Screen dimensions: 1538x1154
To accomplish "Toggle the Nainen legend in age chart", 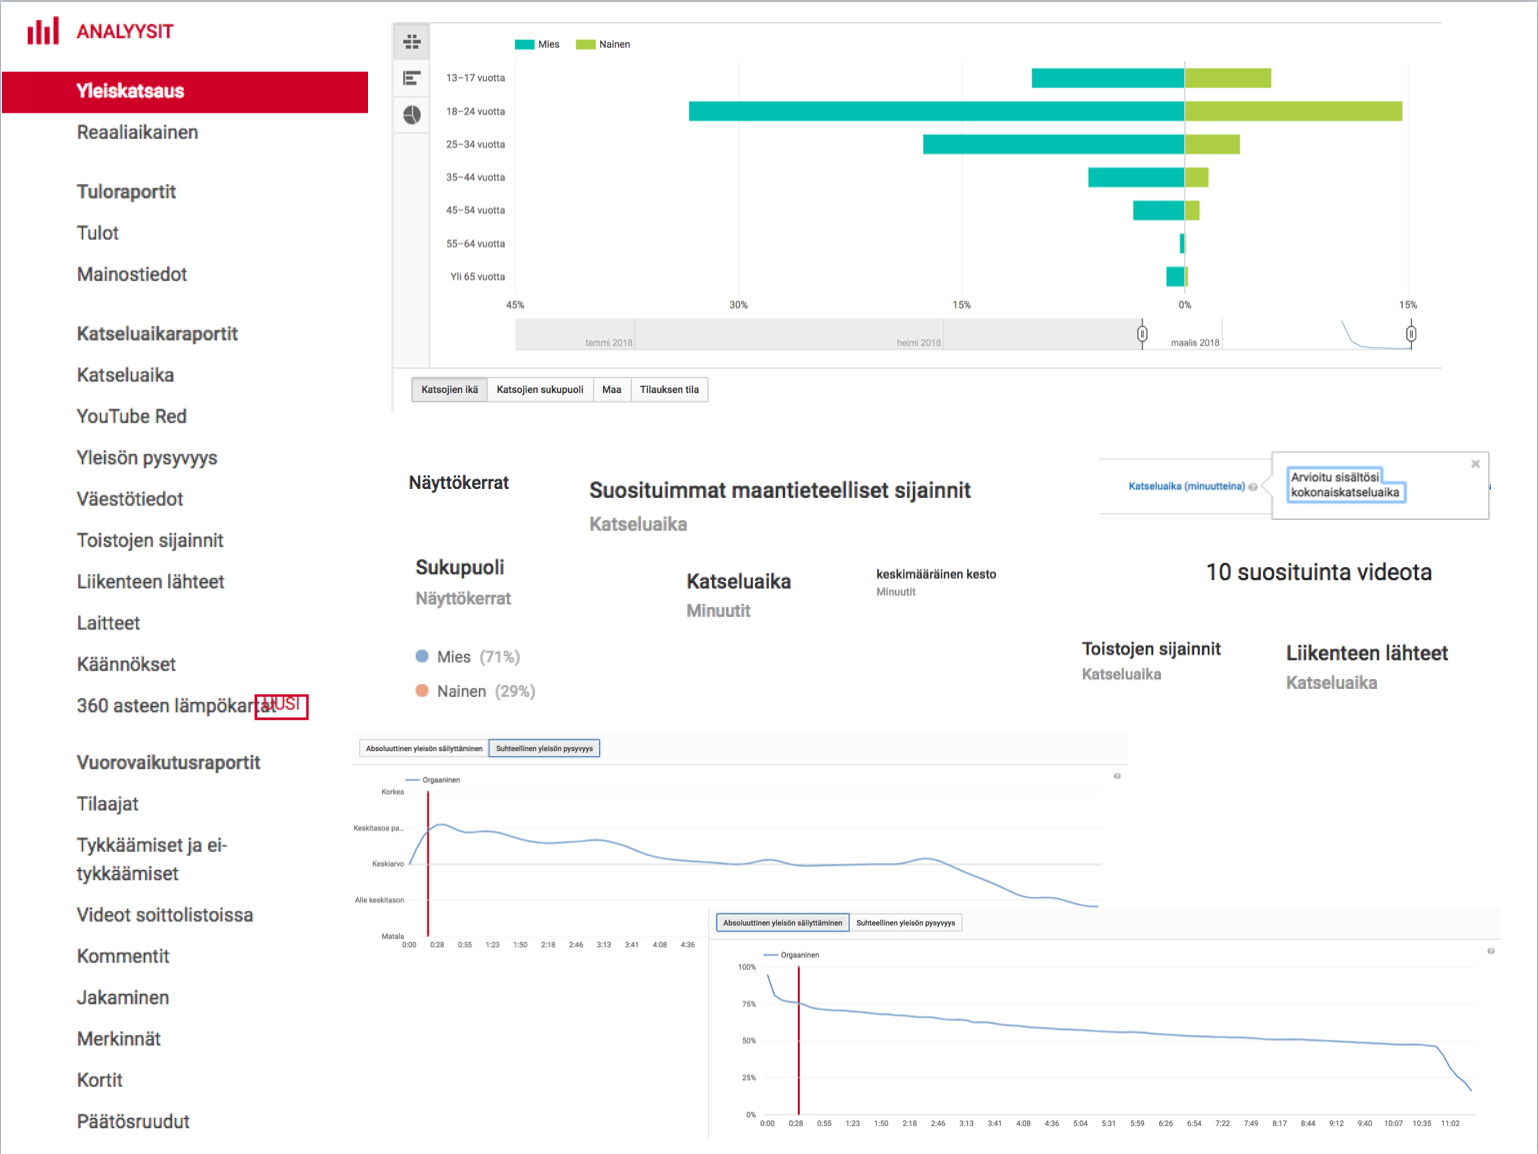I will pyautogui.click(x=603, y=44).
